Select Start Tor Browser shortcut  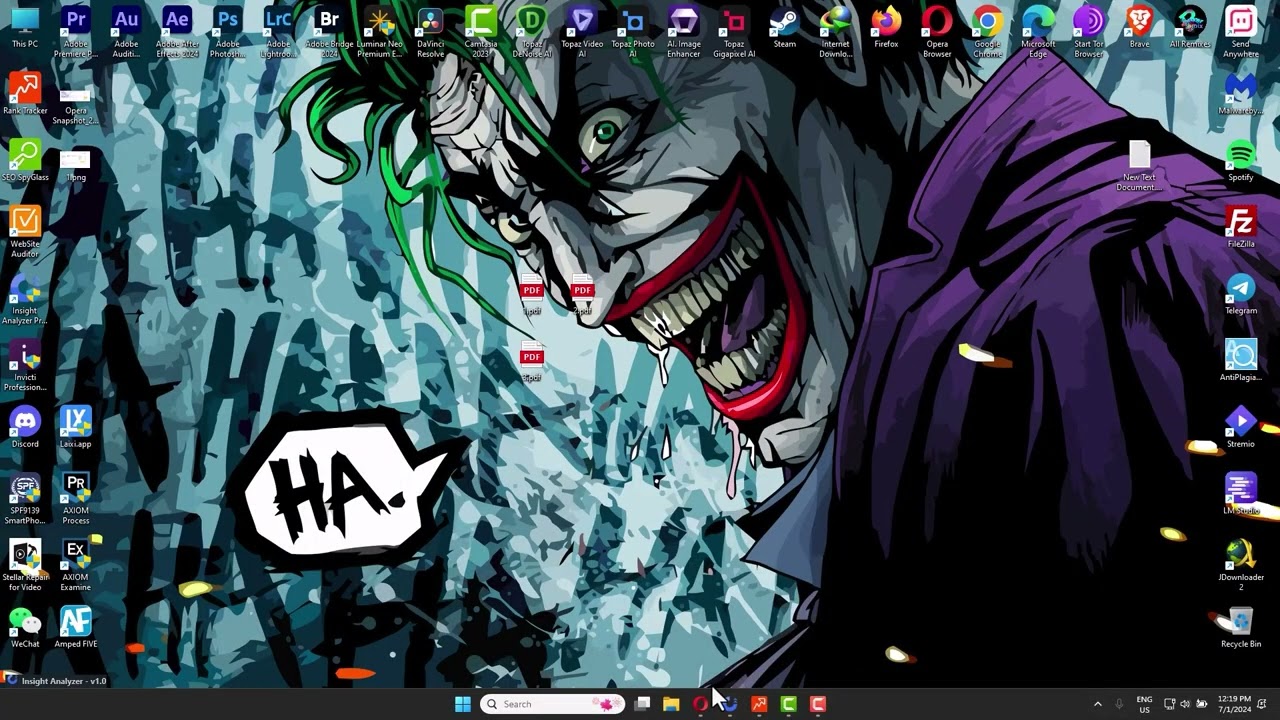1089,33
